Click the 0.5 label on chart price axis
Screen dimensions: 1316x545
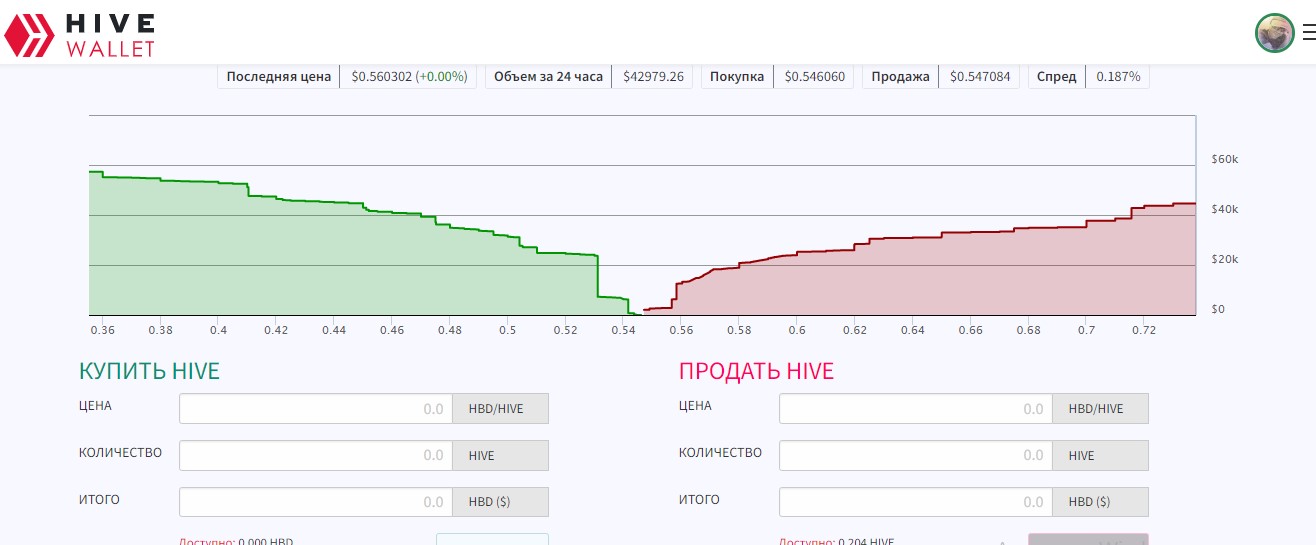pyautogui.click(x=508, y=330)
